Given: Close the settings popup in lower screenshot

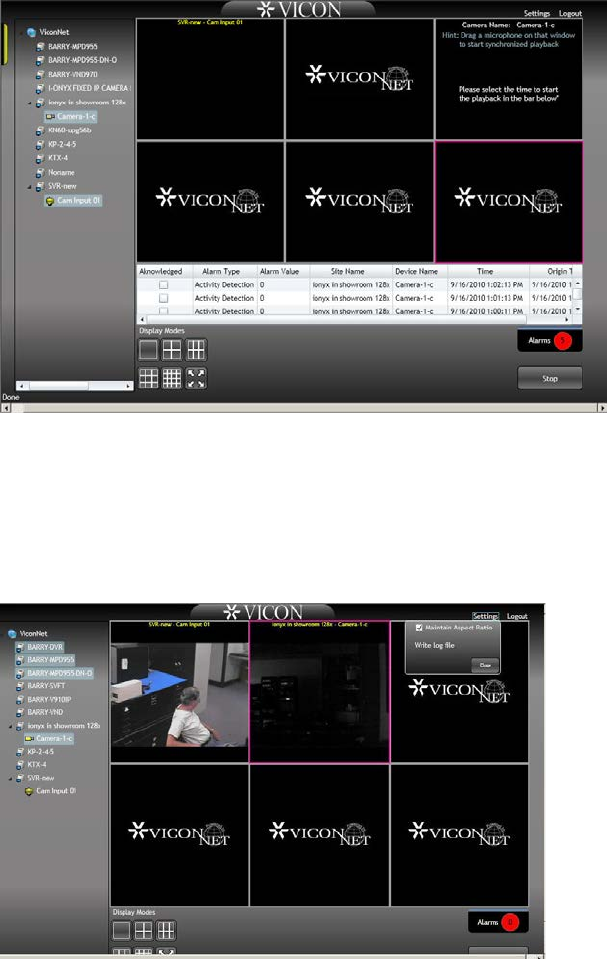Looking at the screenshot, I should 485,665.
